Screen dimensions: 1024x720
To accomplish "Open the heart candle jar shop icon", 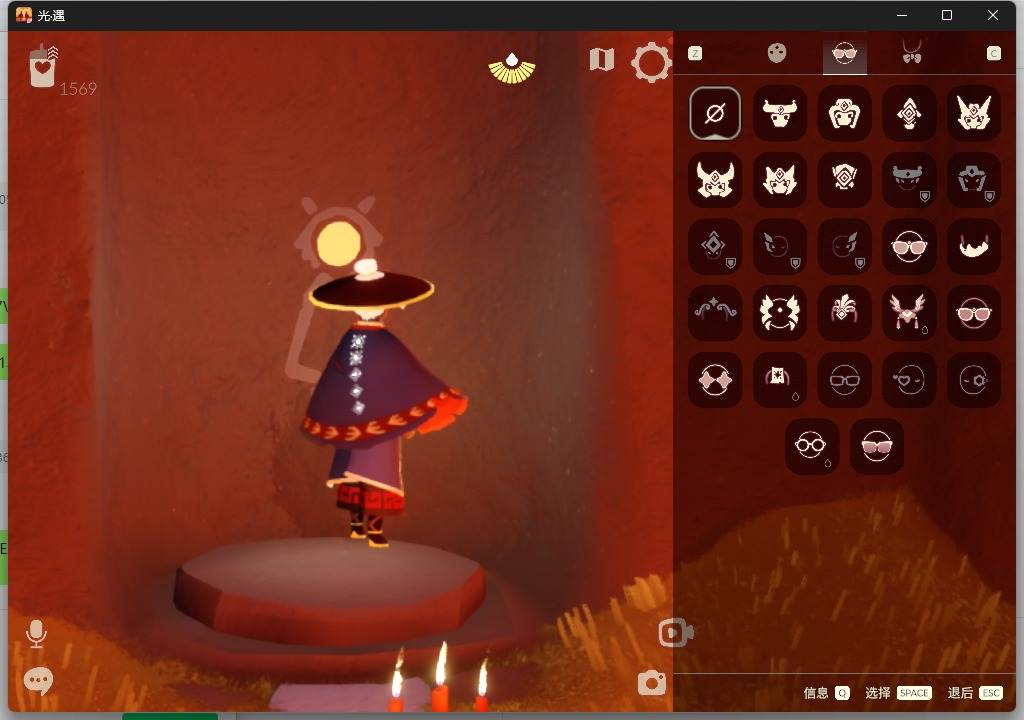I will tap(44, 66).
